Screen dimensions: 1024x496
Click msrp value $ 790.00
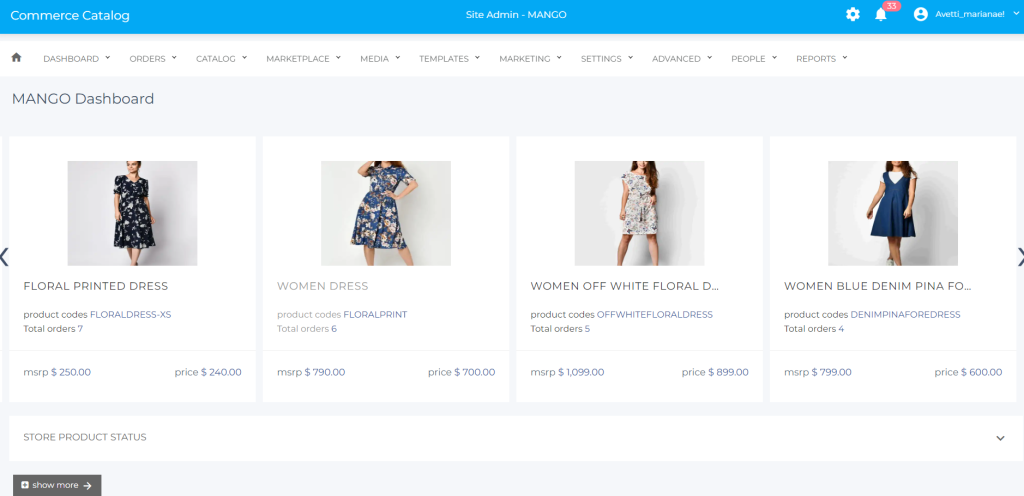[x=325, y=372]
